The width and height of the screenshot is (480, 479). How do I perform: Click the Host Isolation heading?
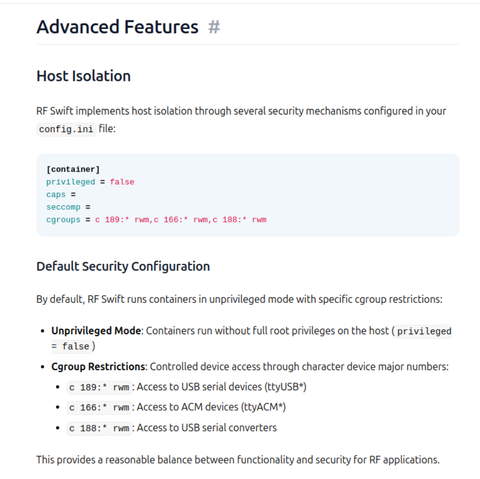pyautogui.click(x=83, y=76)
